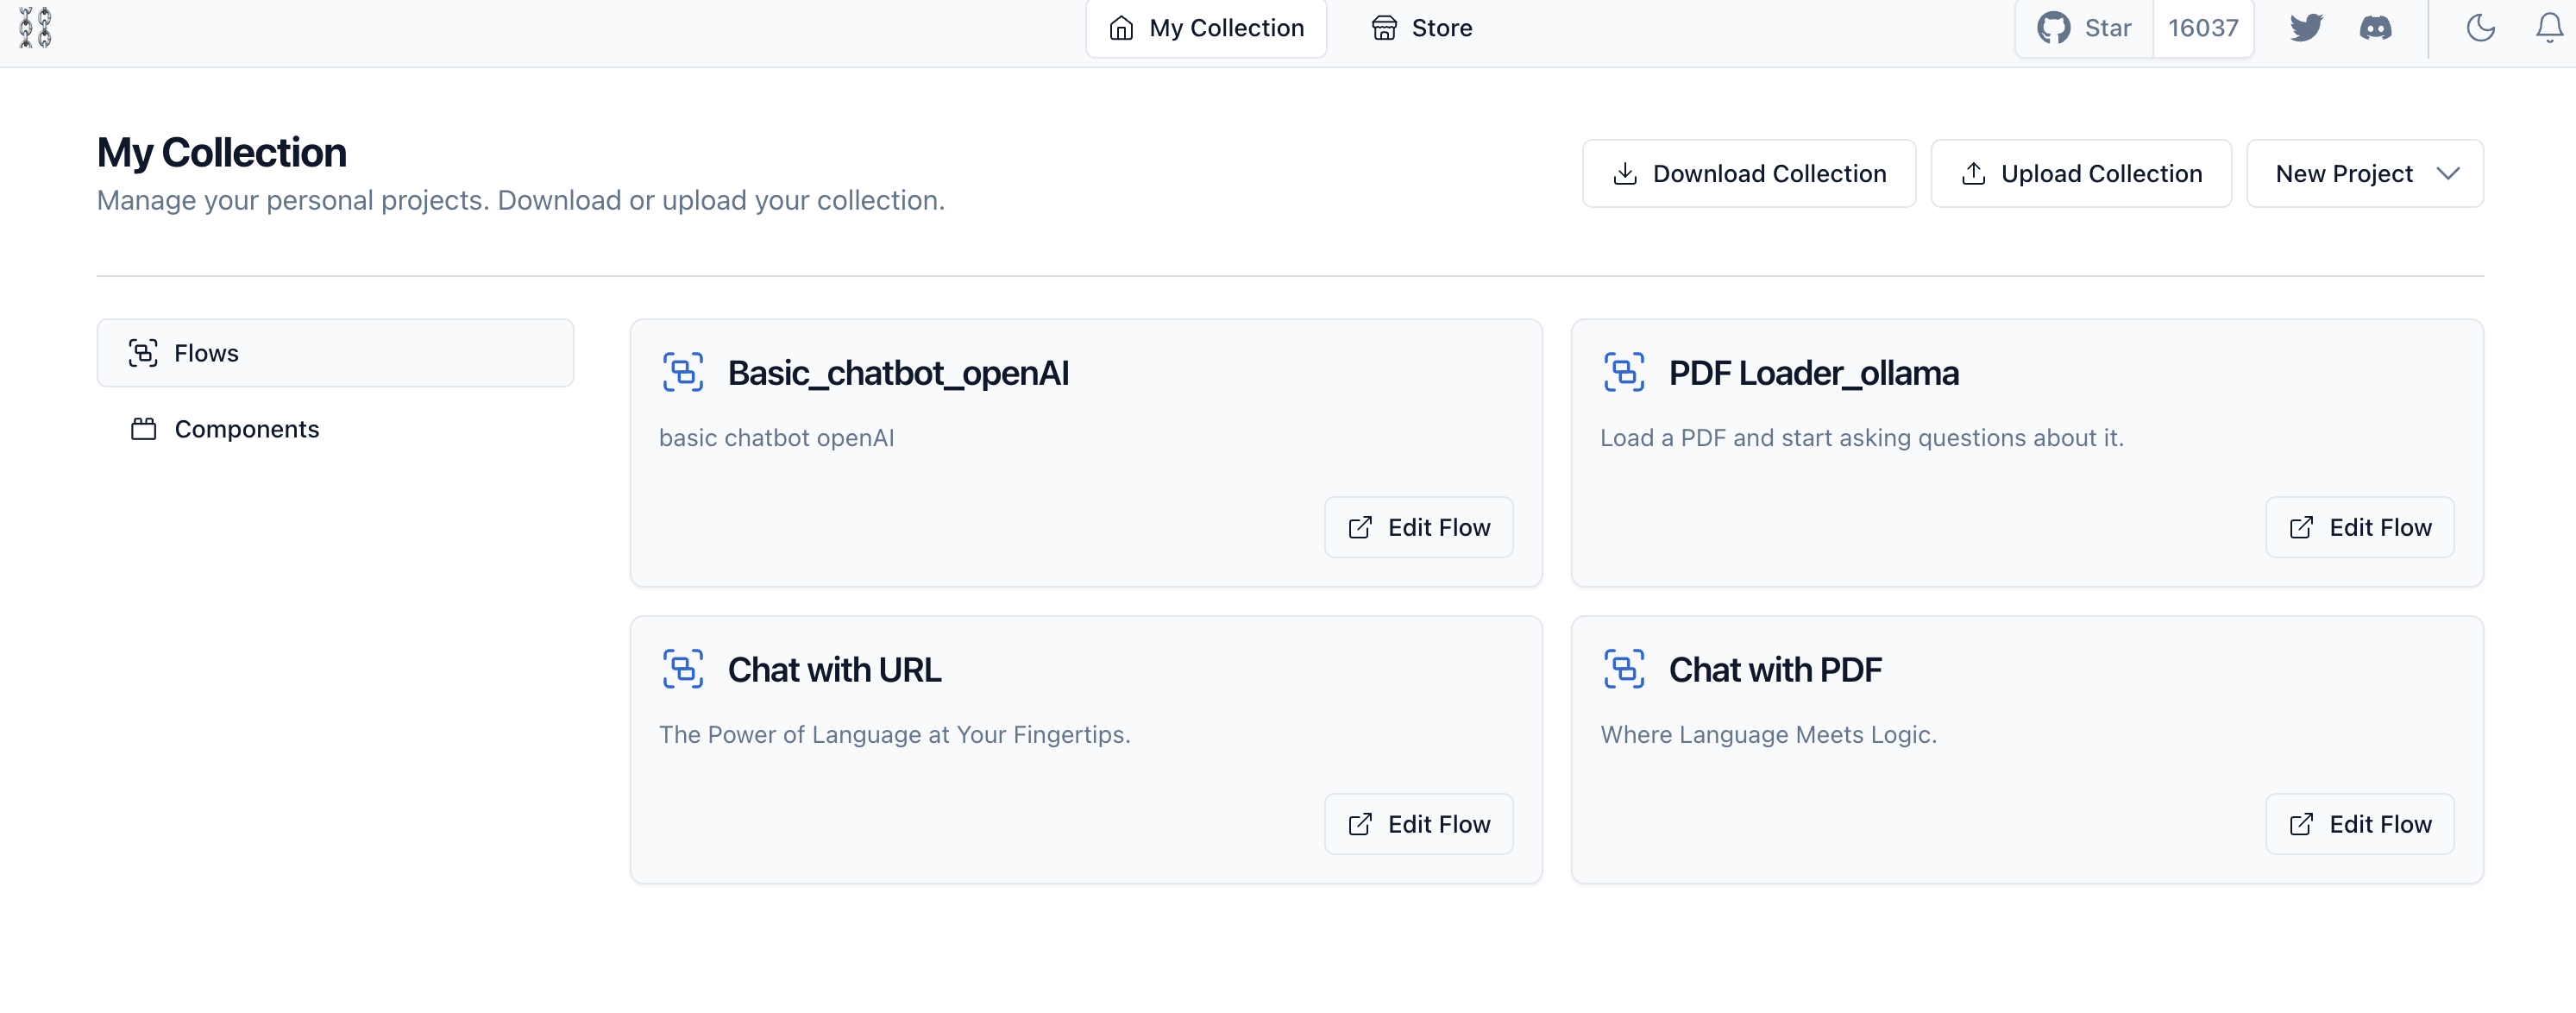The image size is (2576, 1013).
Task: Click the Chat with URL flow icon
Action: pyautogui.click(x=683, y=669)
